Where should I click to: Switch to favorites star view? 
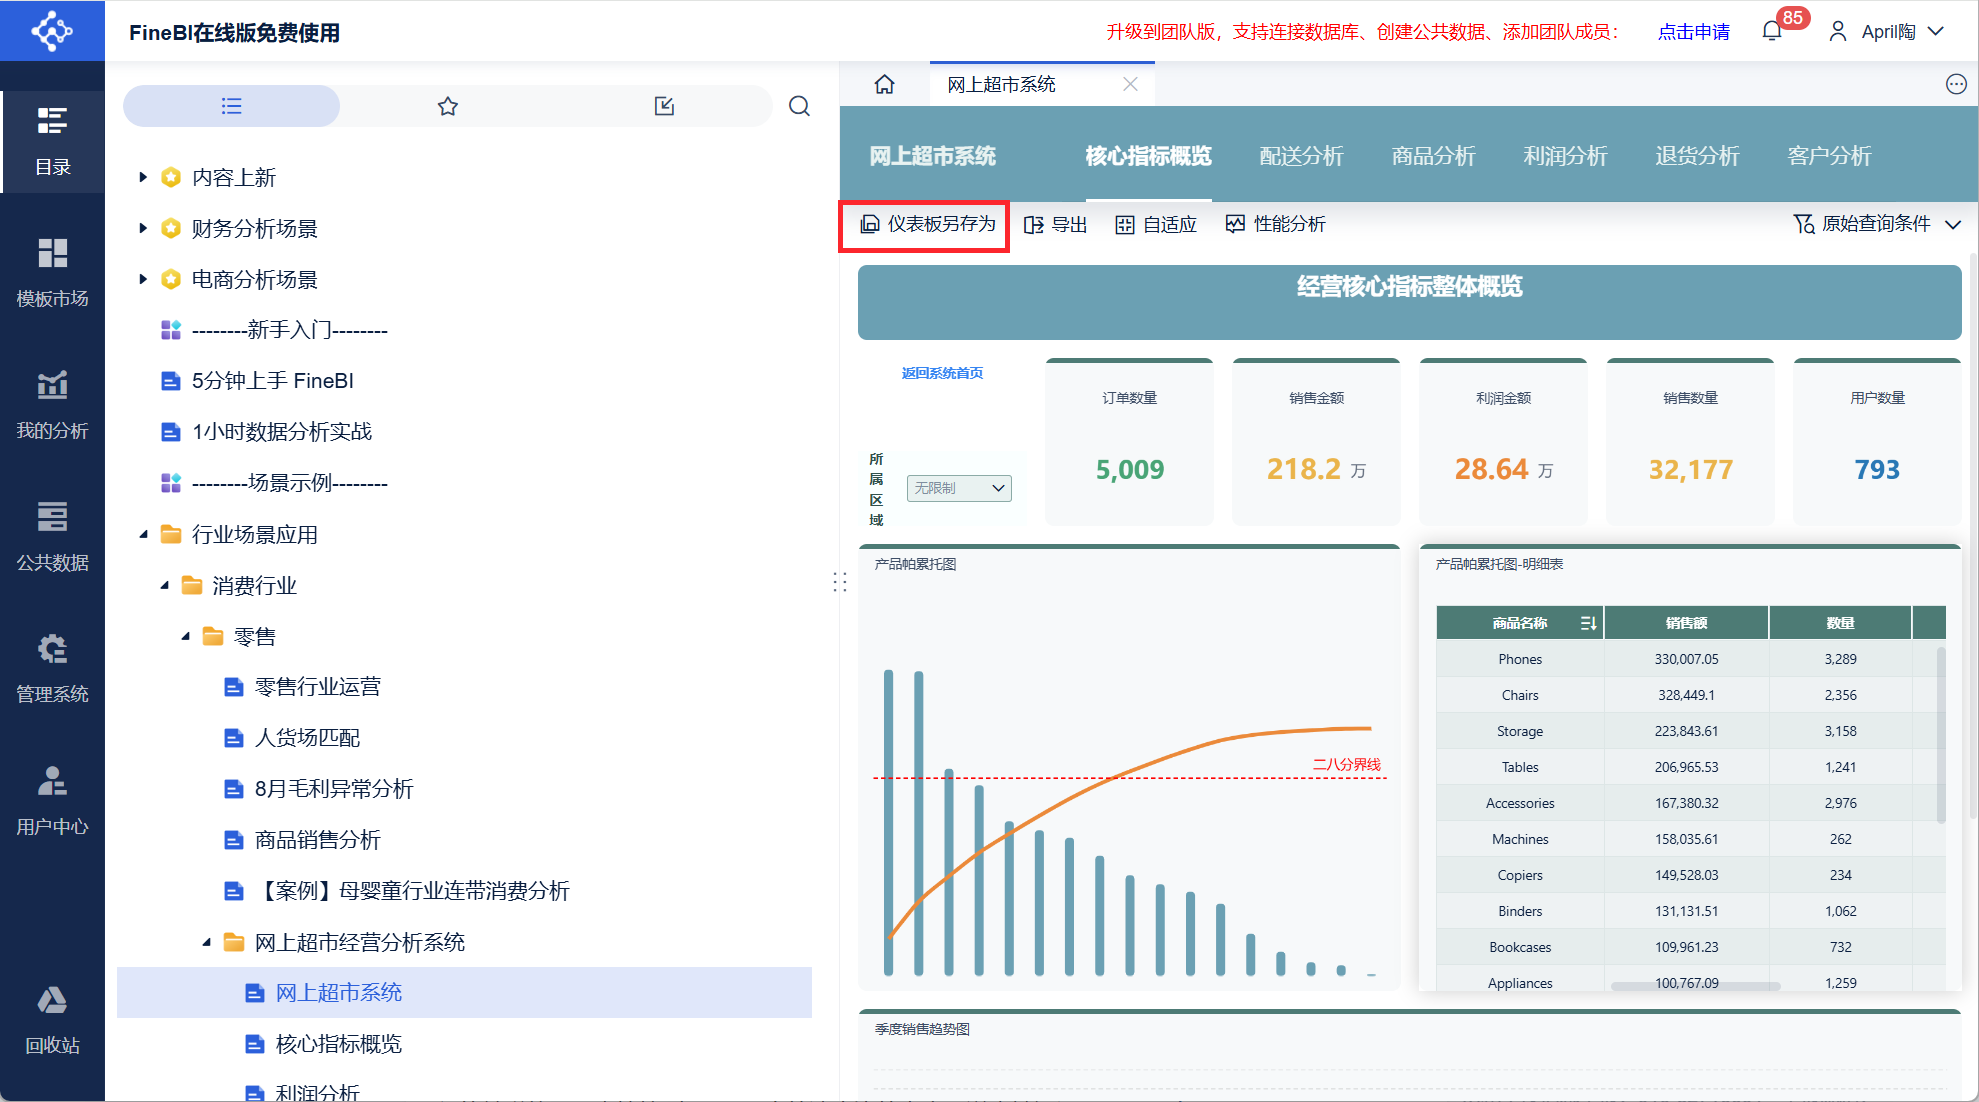point(447,106)
